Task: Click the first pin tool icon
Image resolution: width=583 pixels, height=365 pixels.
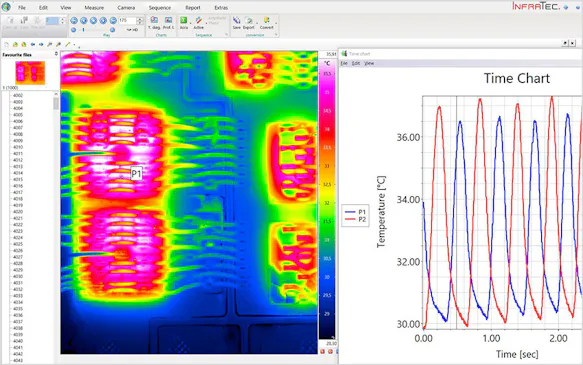Action: [49, 44]
